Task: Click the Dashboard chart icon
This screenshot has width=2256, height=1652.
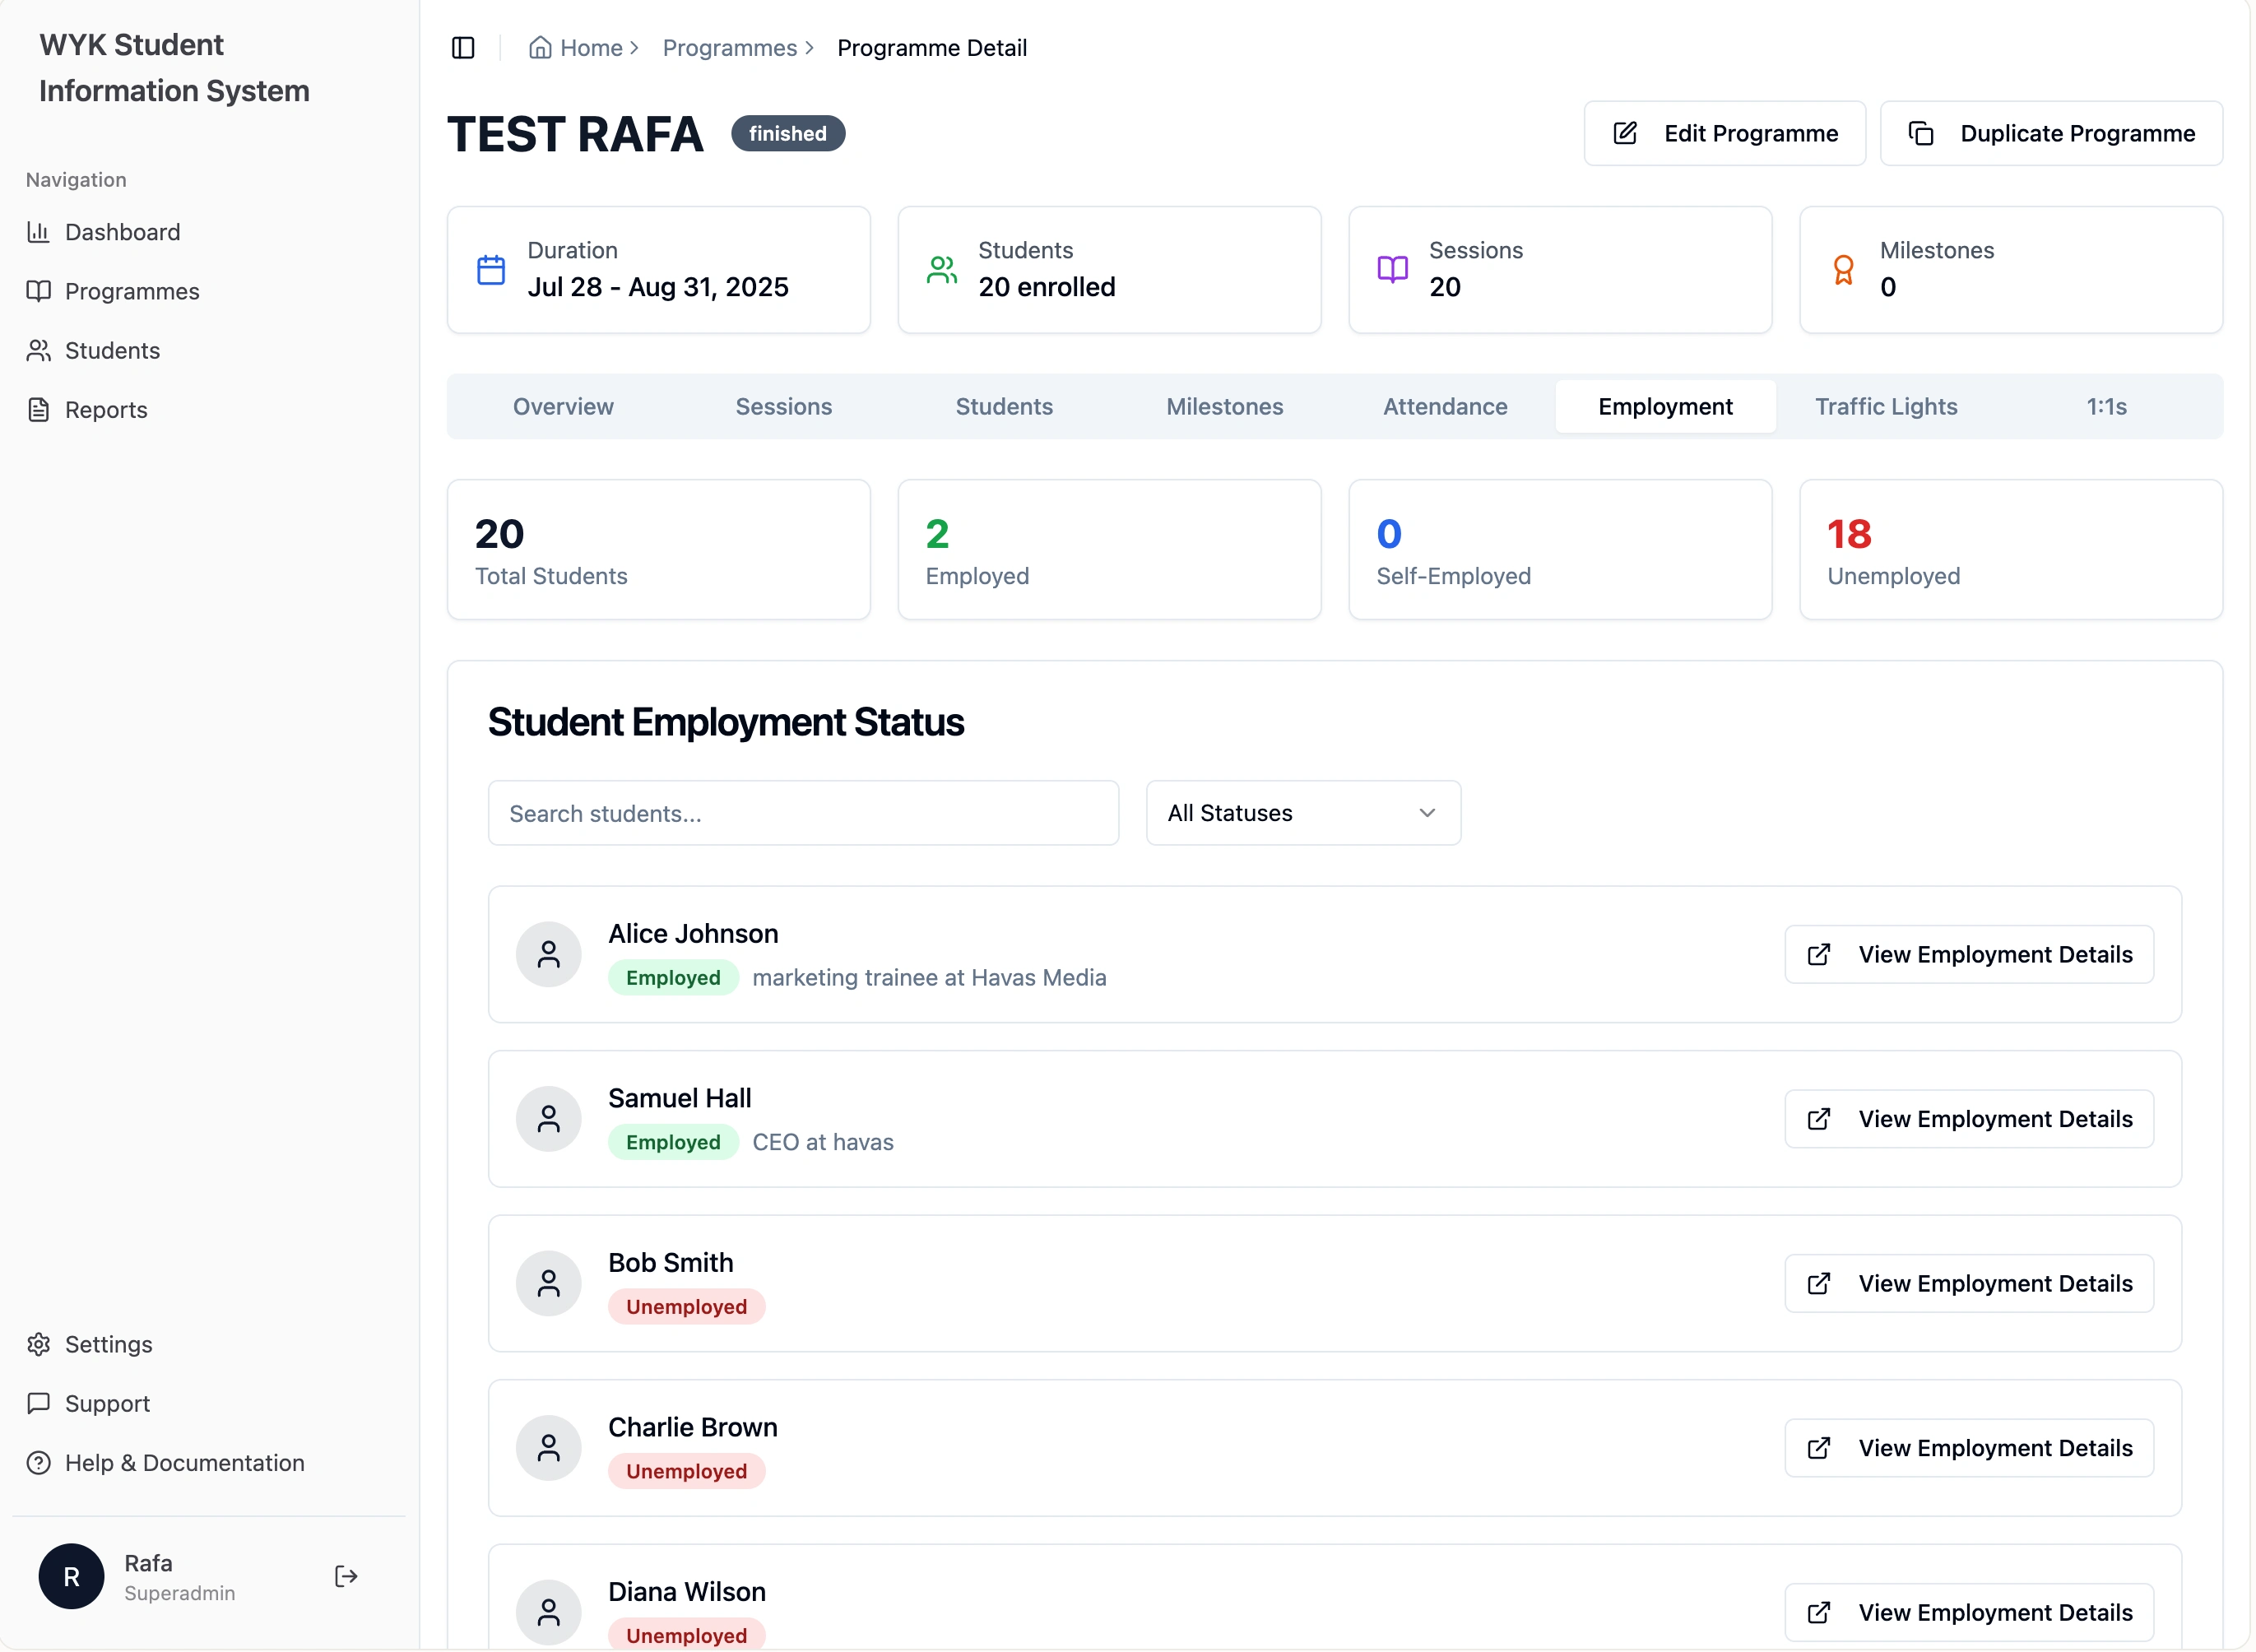Action: coord(38,232)
